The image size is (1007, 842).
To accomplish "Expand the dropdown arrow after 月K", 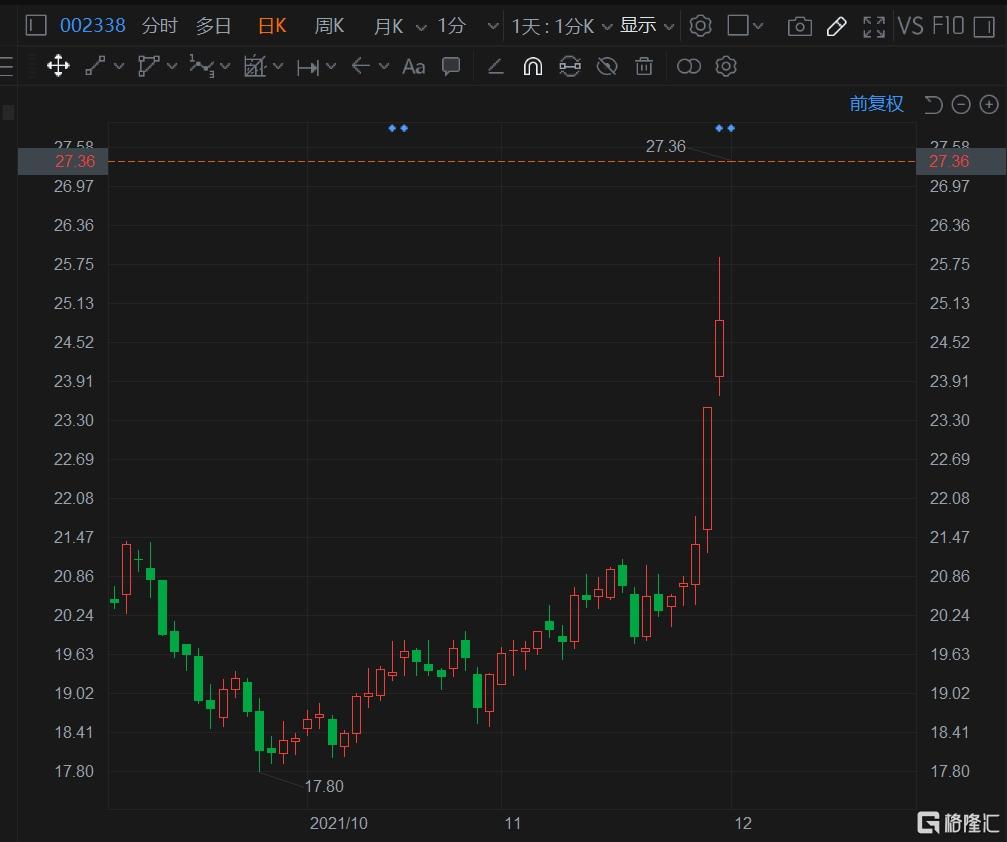I will pyautogui.click(x=421, y=27).
